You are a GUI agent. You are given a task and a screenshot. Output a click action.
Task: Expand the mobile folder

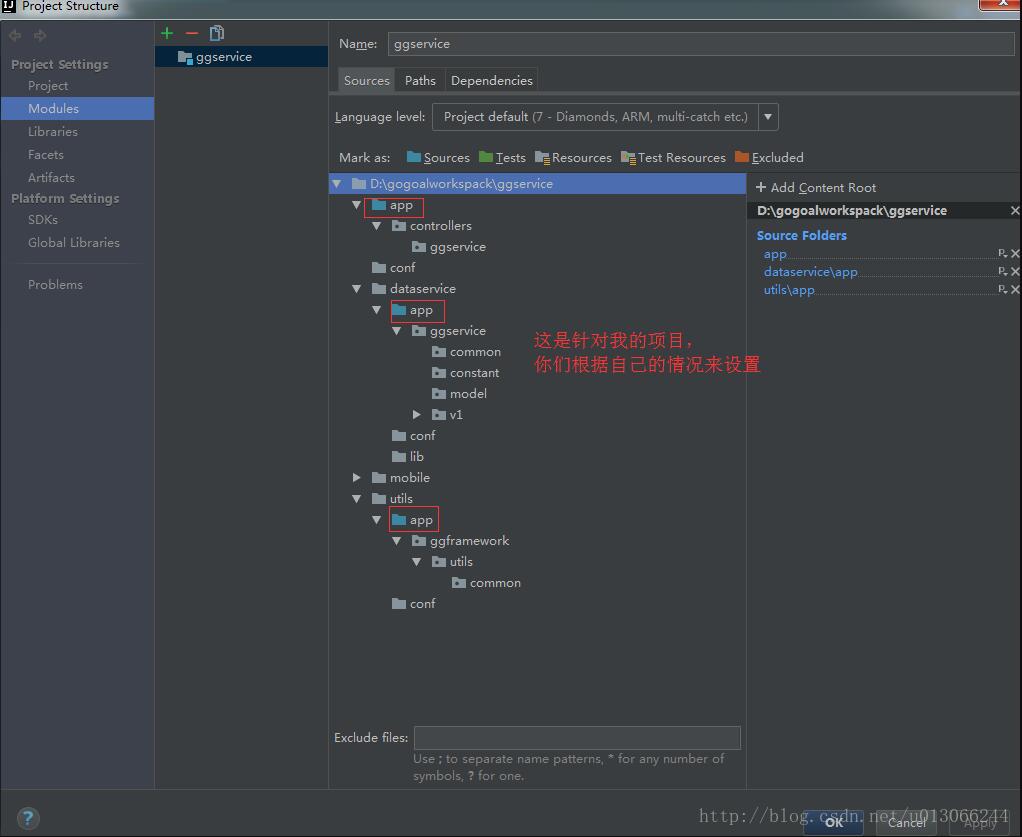coord(357,478)
